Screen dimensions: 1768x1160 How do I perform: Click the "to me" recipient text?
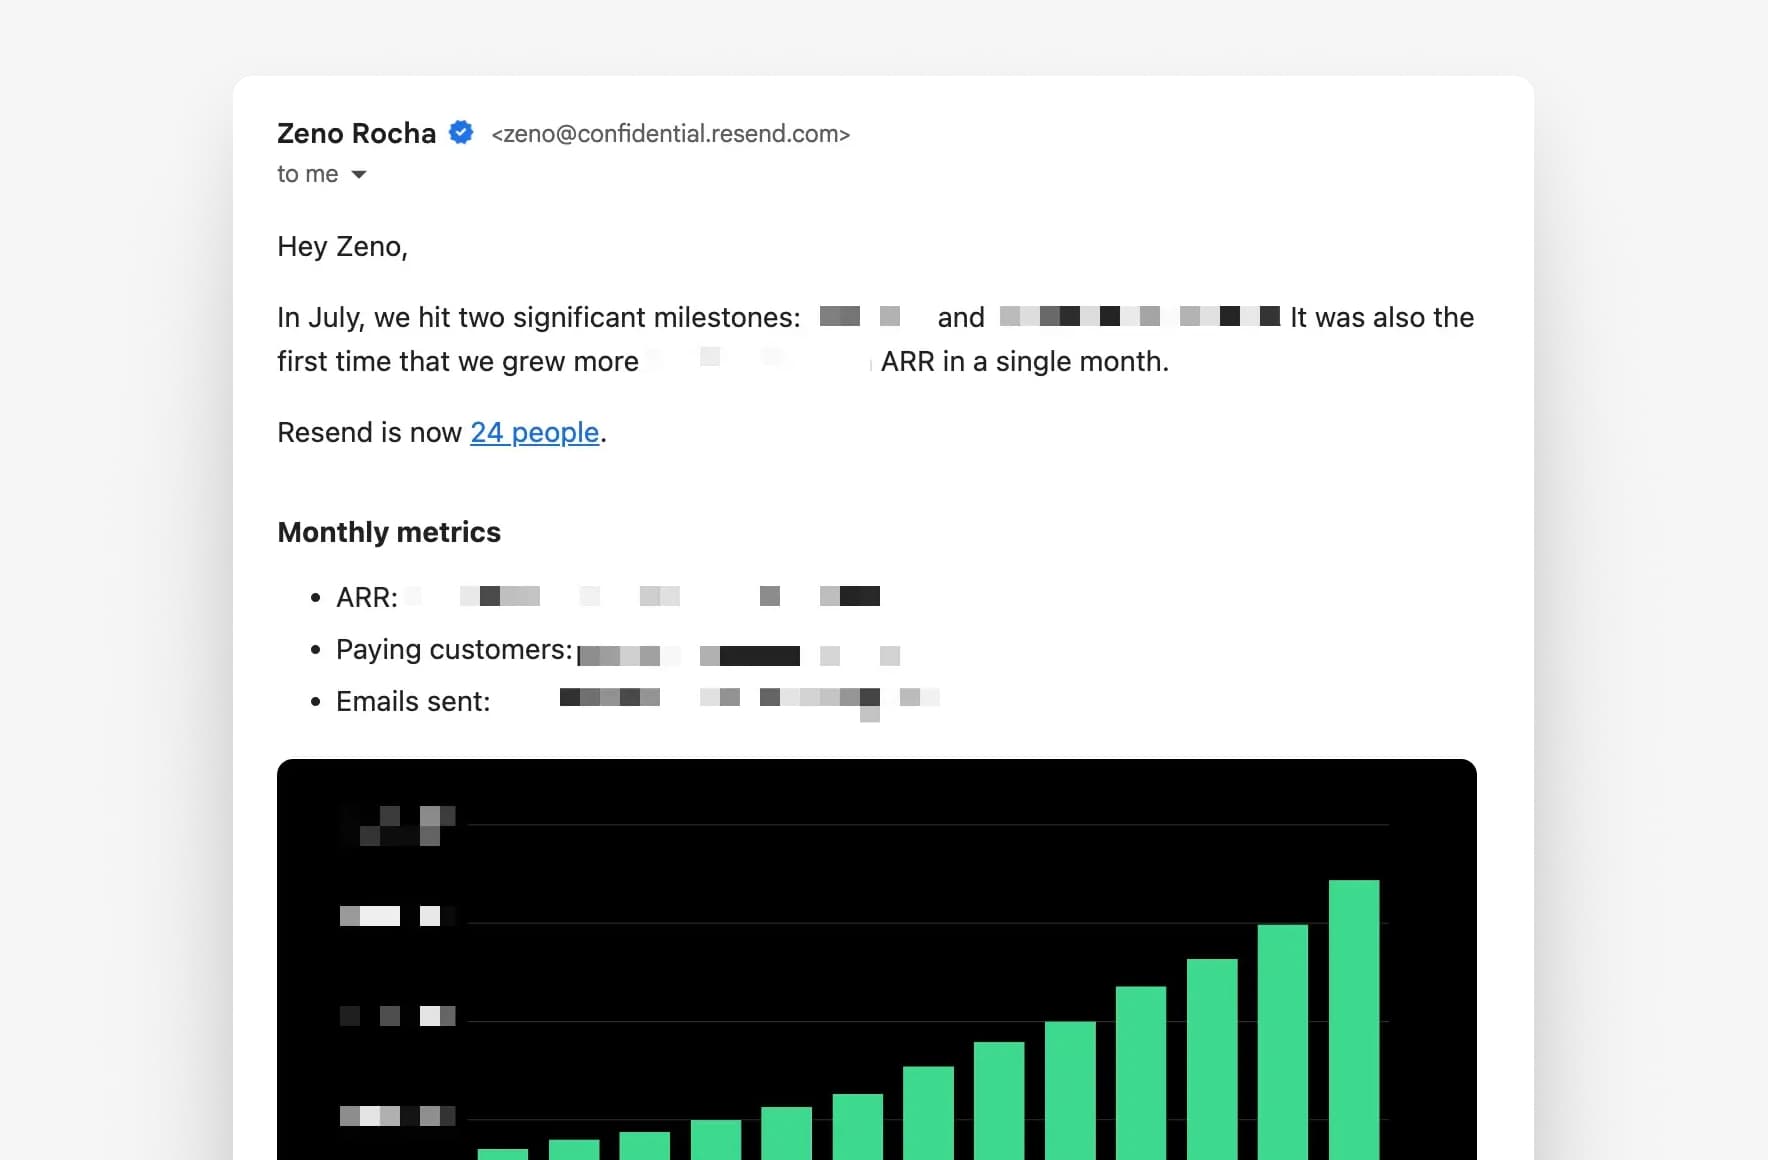click(307, 174)
